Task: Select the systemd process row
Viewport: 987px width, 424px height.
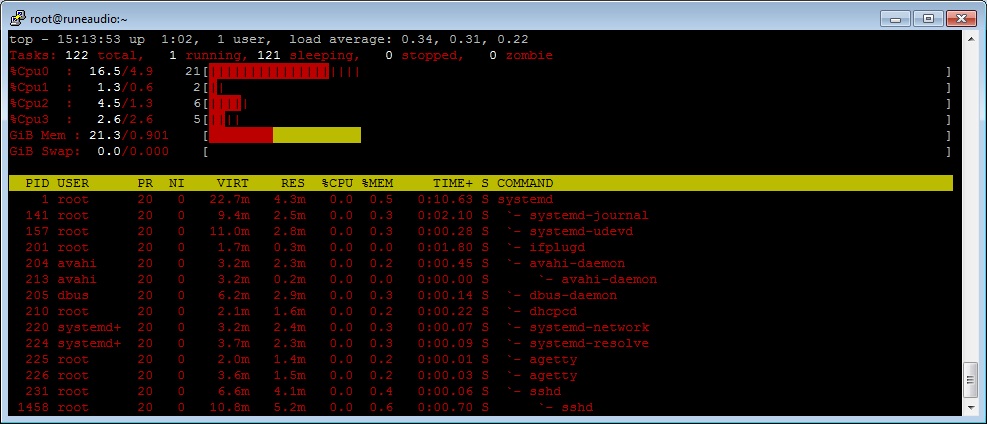Action: tap(481, 199)
